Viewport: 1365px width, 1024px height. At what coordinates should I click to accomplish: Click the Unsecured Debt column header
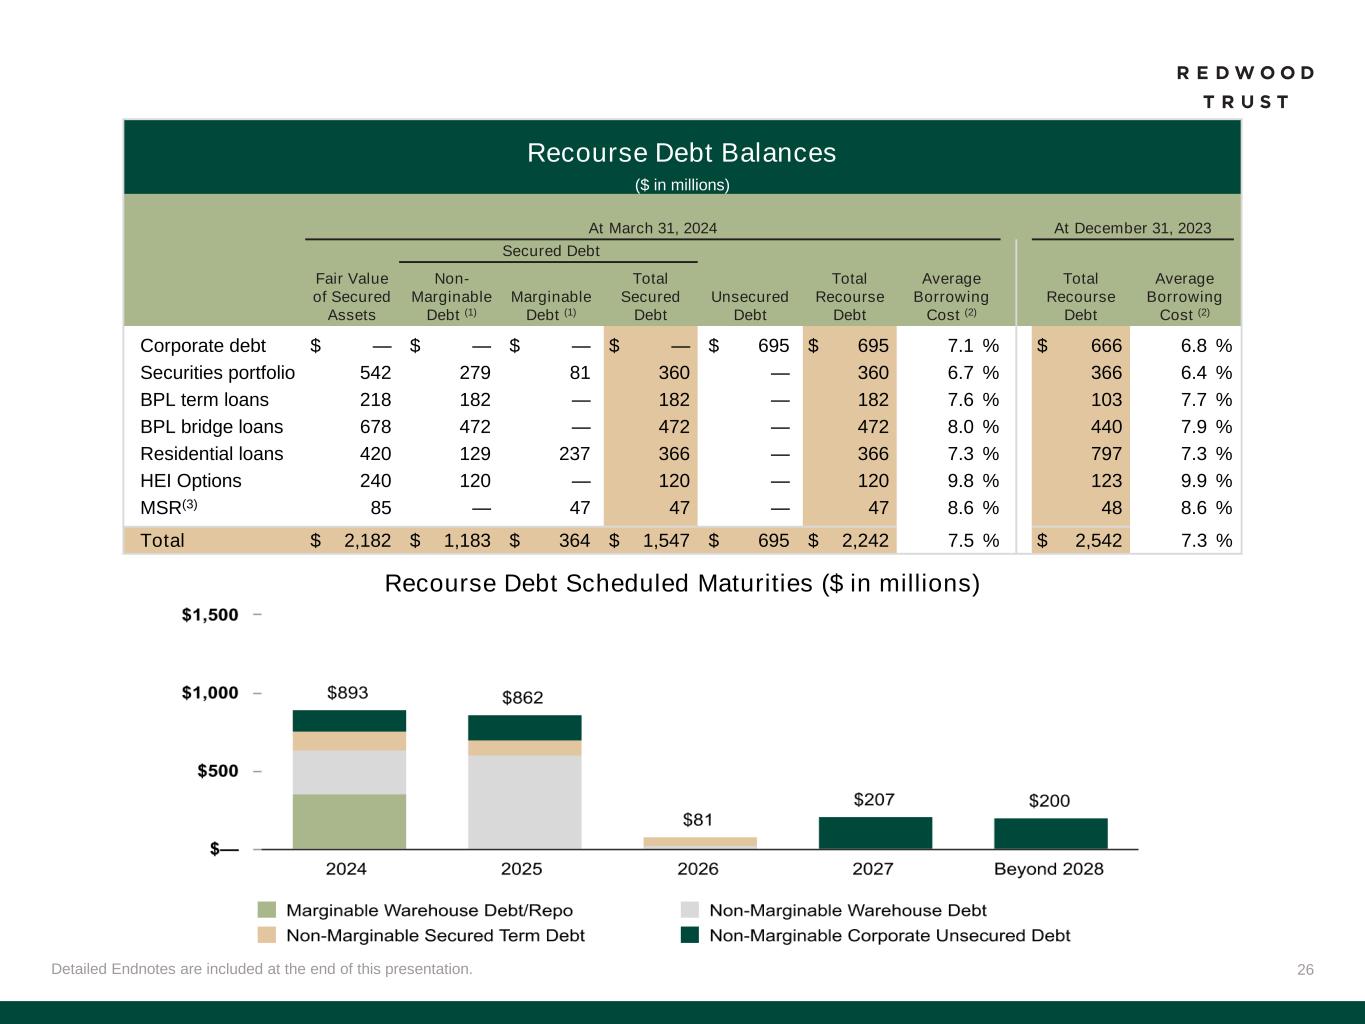(x=749, y=306)
